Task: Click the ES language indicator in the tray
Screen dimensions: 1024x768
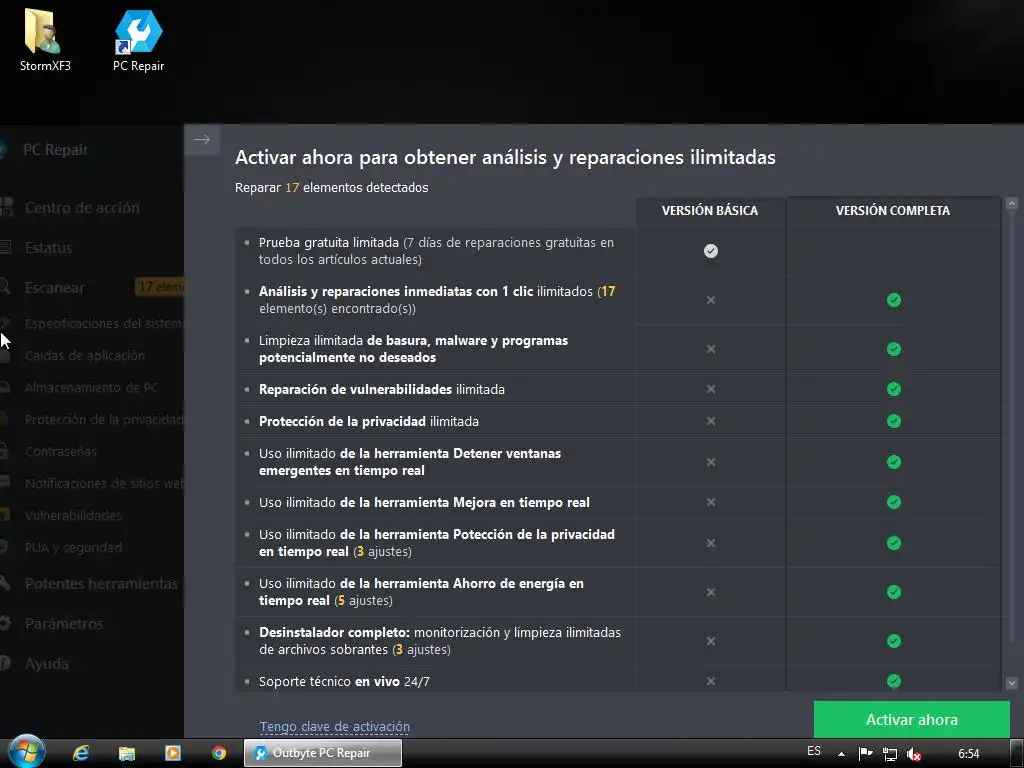Action: [x=814, y=751]
